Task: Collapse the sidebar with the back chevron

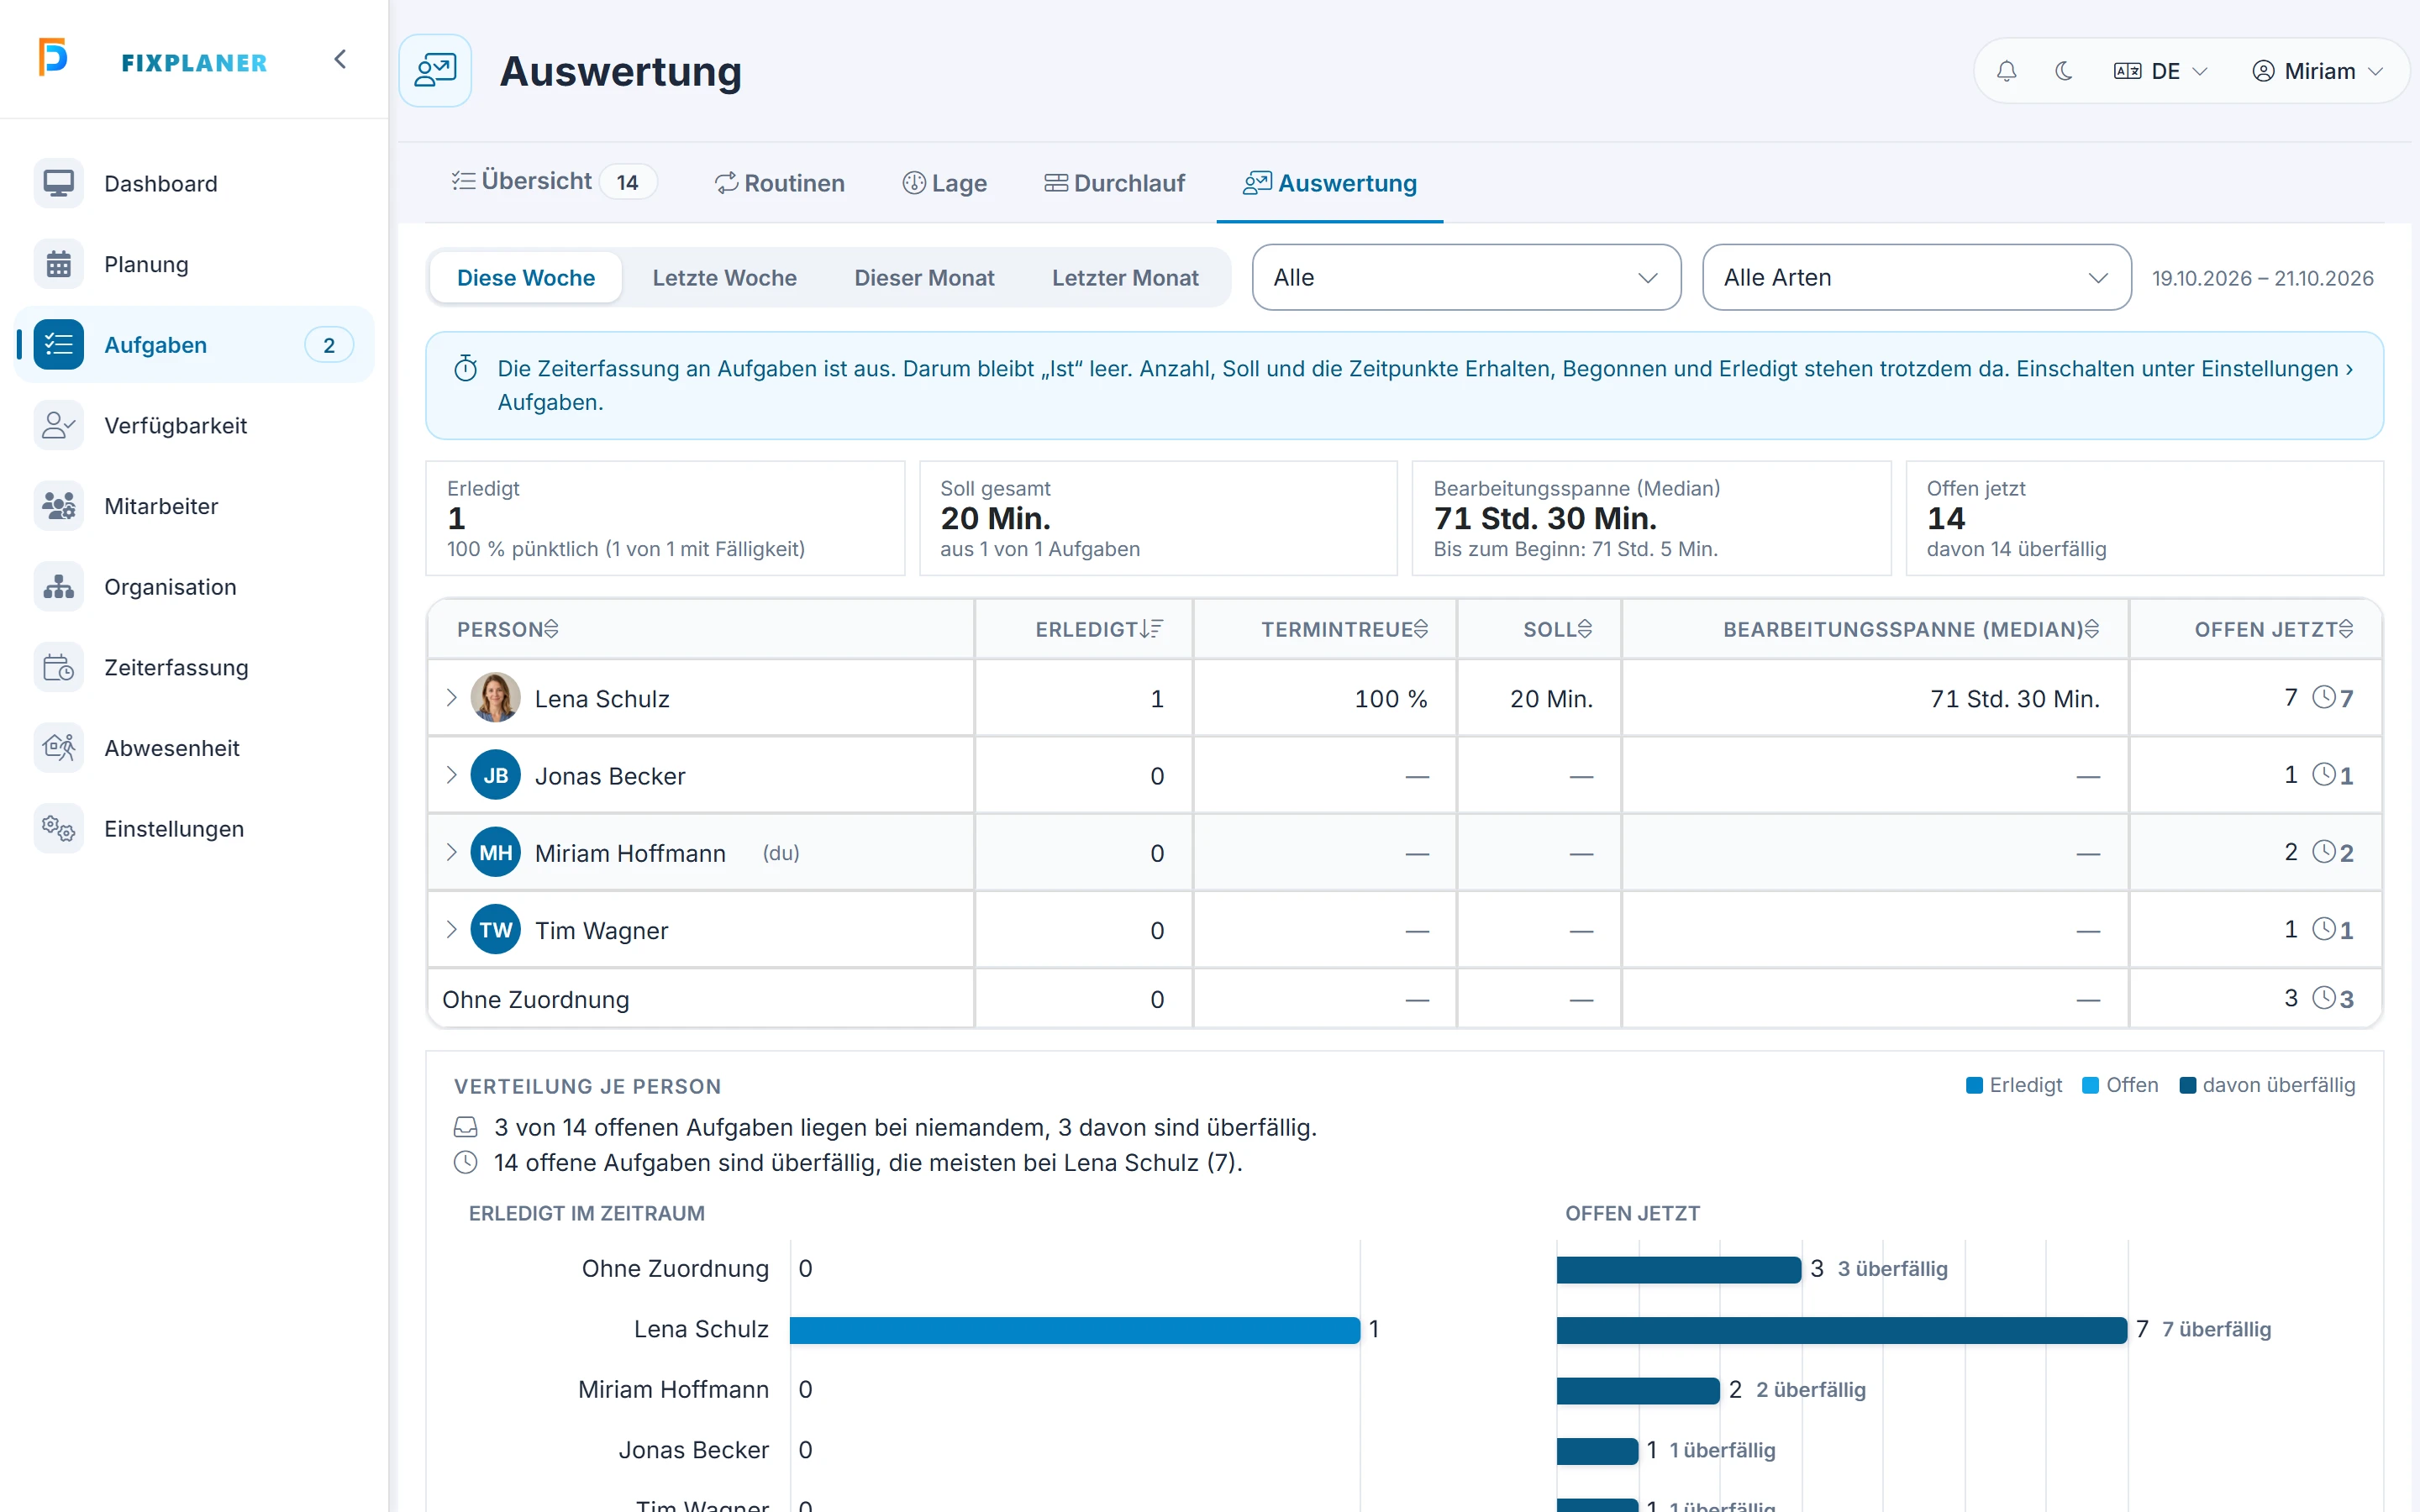Action: [x=340, y=60]
